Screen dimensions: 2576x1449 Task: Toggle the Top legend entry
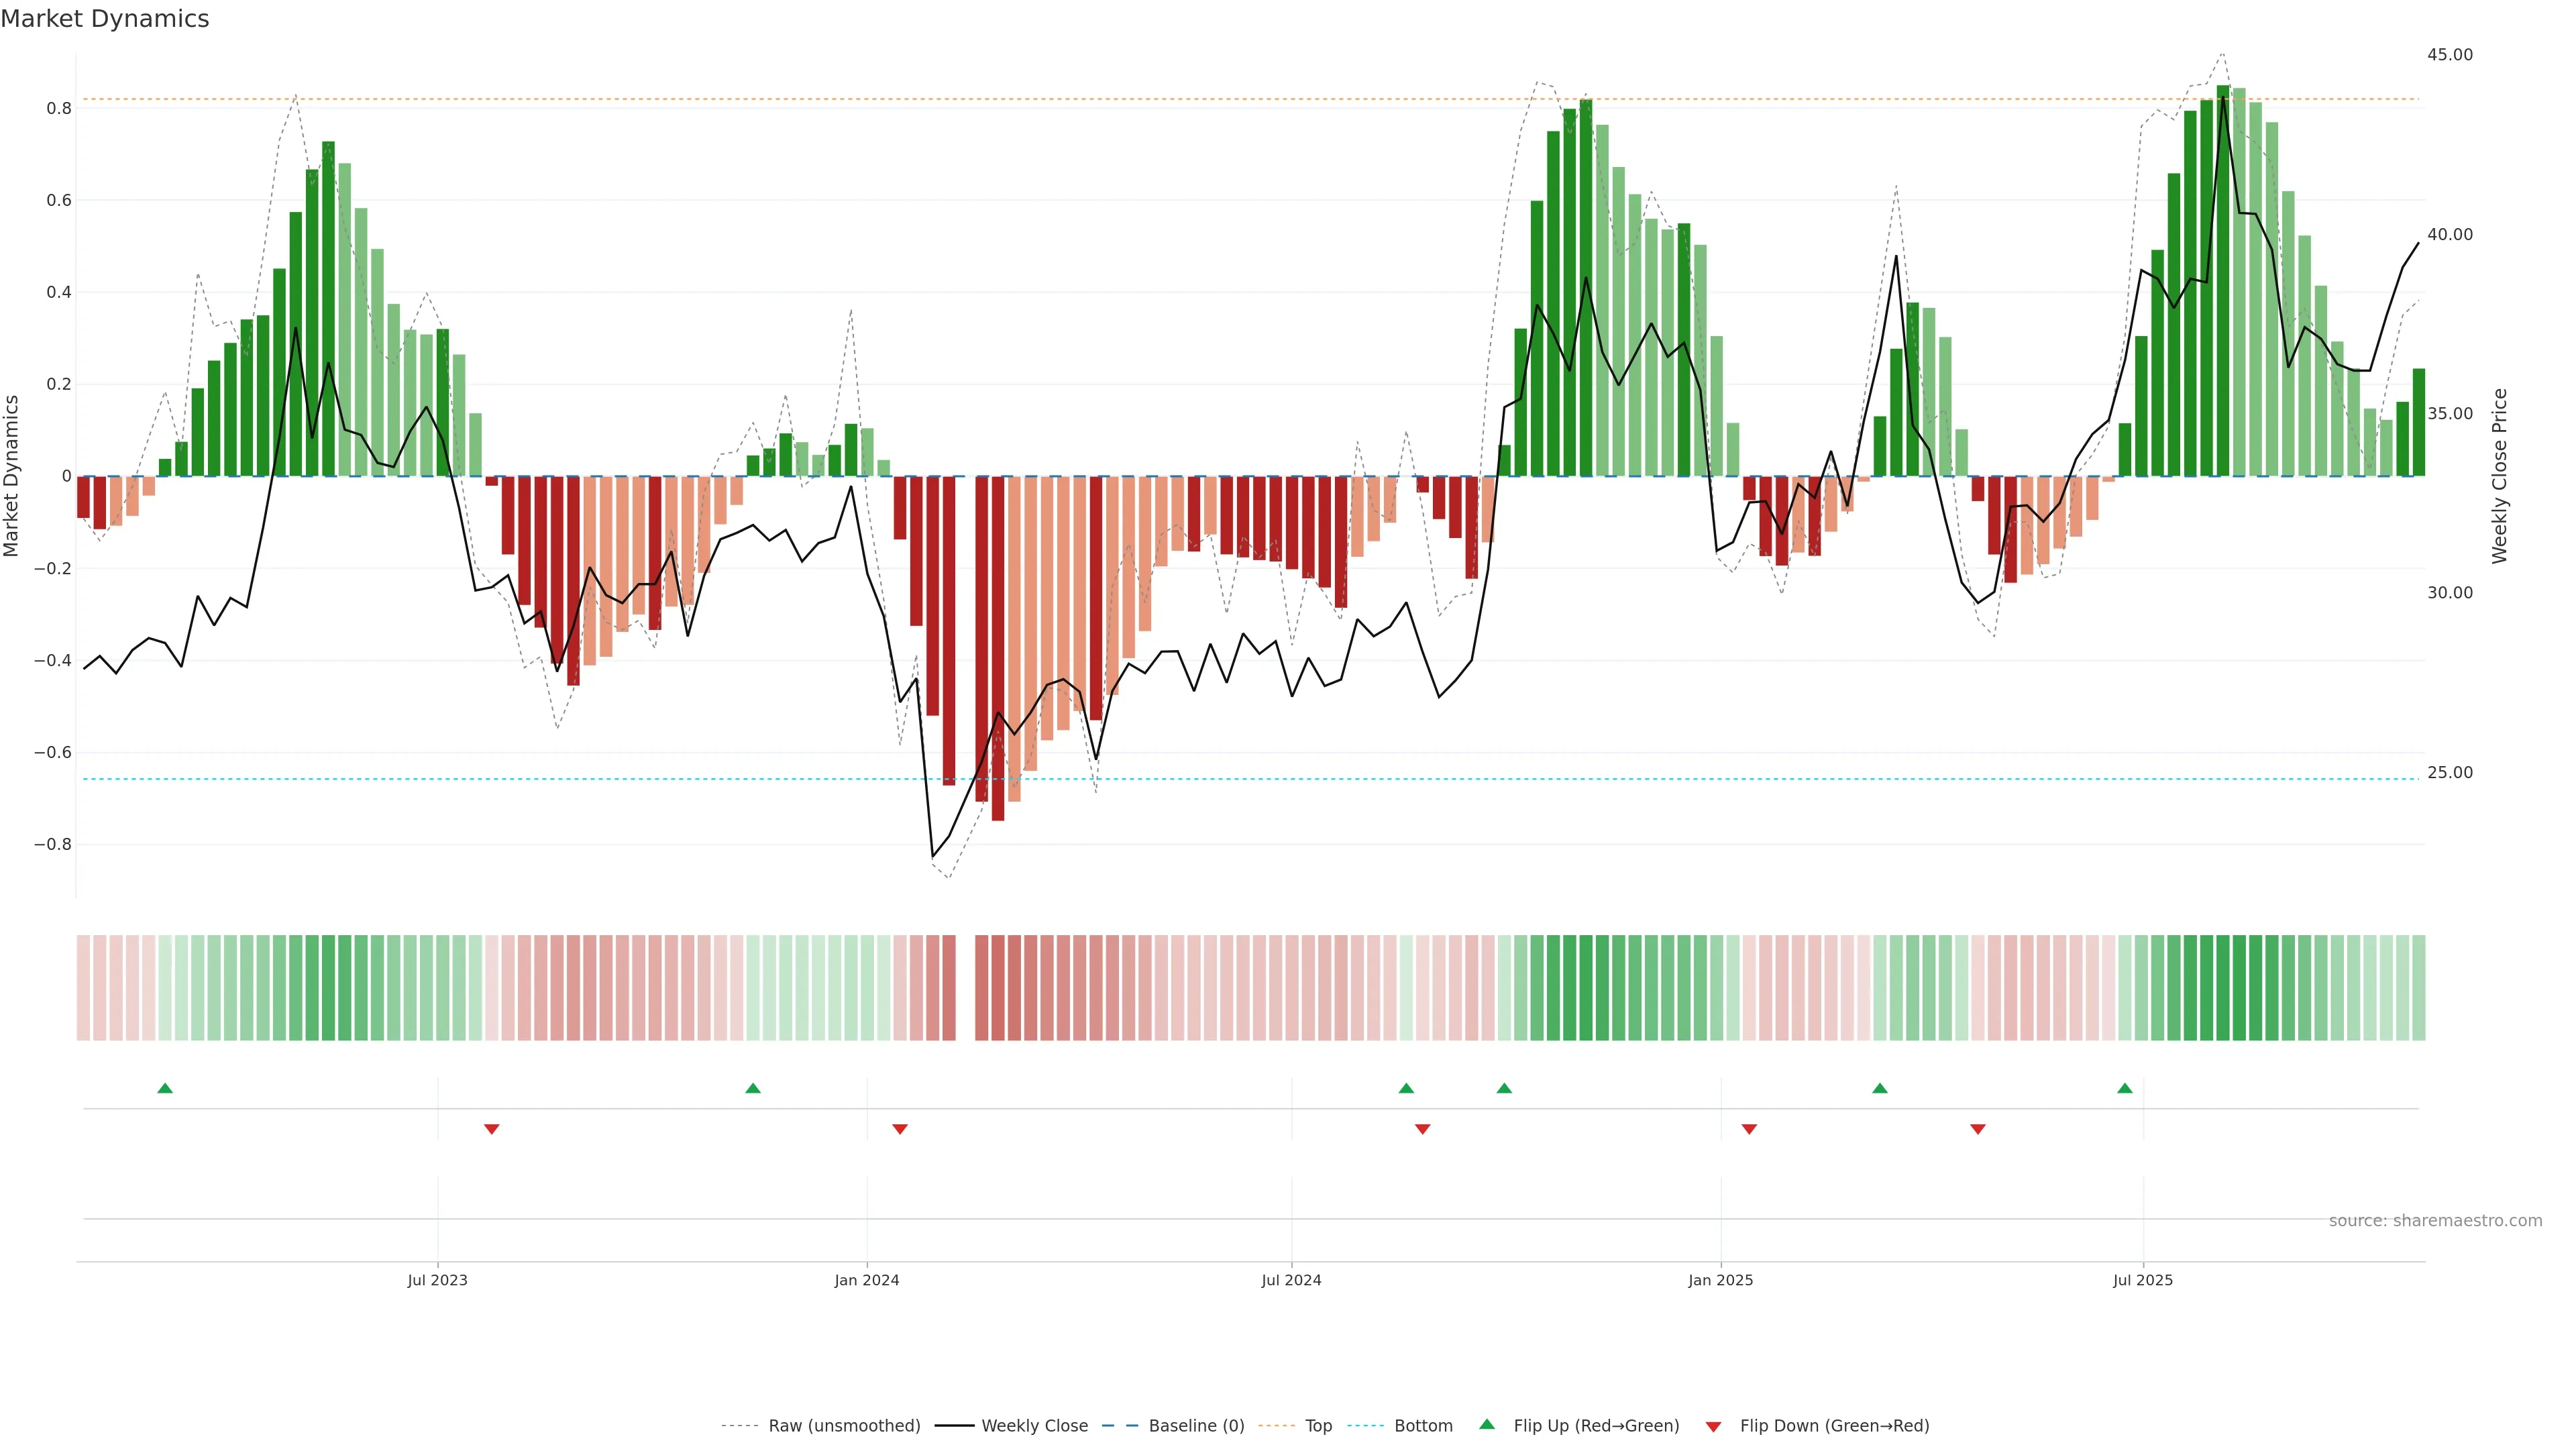point(1318,1426)
